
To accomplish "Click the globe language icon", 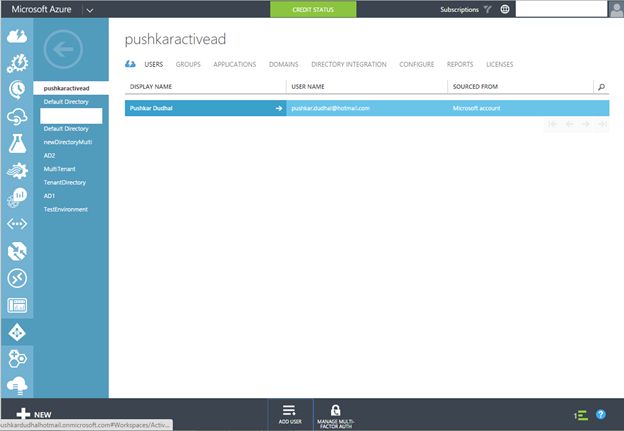I will pyautogui.click(x=505, y=9).
